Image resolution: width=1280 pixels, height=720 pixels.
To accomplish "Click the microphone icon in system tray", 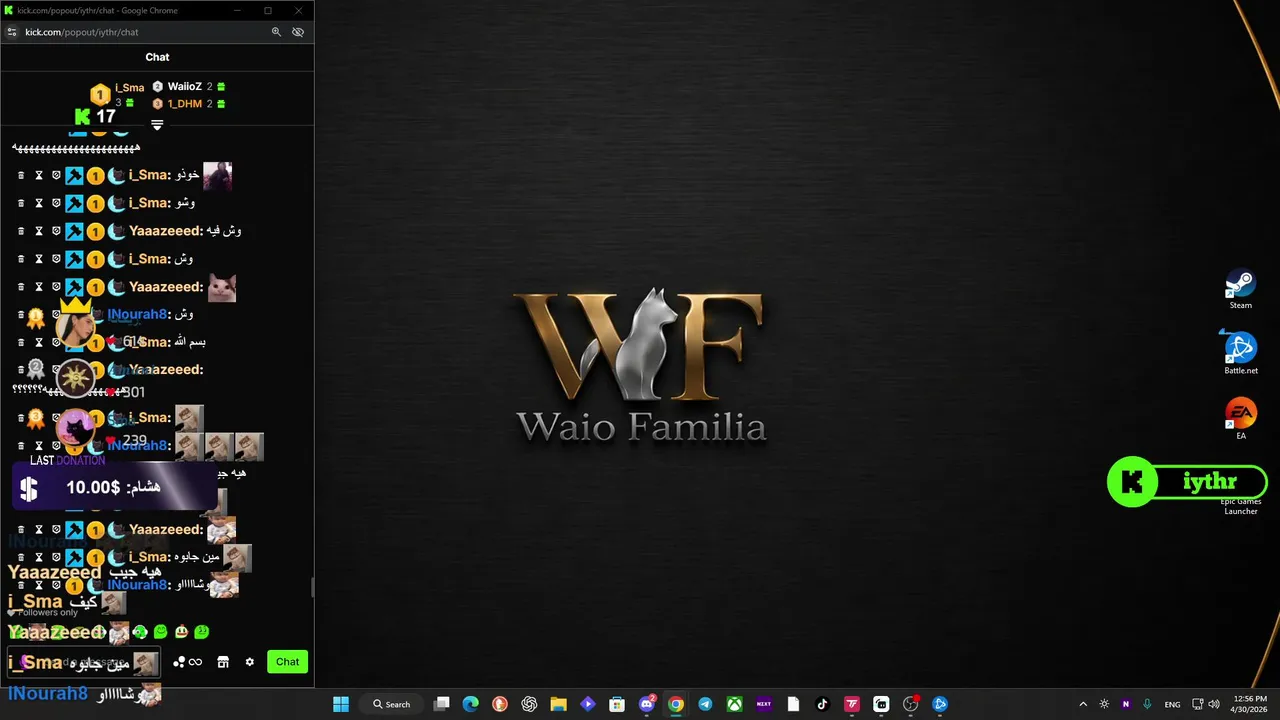I will 1147,704.
